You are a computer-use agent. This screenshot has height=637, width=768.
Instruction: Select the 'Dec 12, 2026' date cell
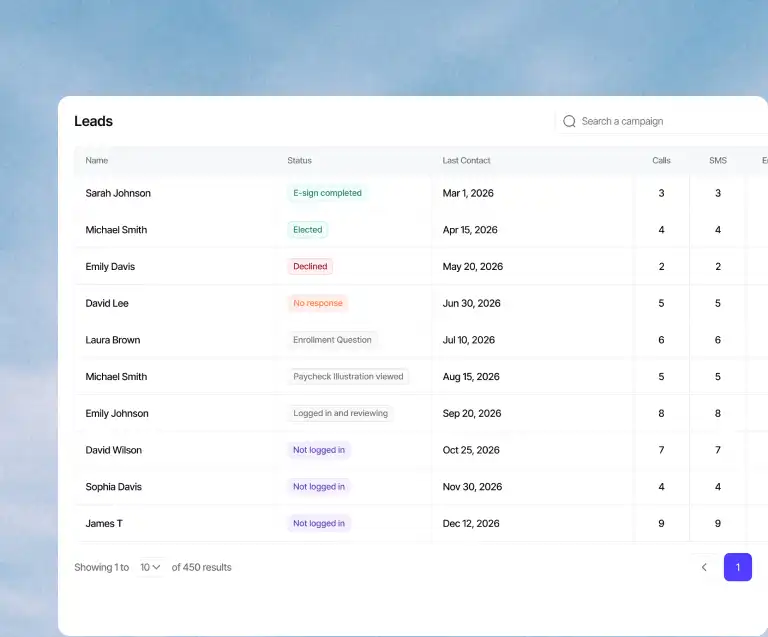tap(471, 523)
